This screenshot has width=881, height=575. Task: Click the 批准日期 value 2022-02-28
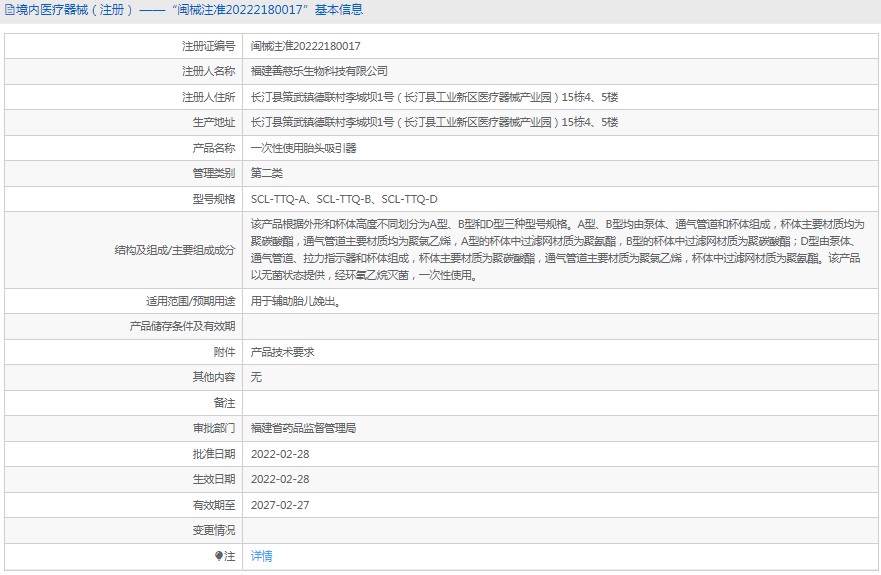pyautogui.click(x=280, y=454)
